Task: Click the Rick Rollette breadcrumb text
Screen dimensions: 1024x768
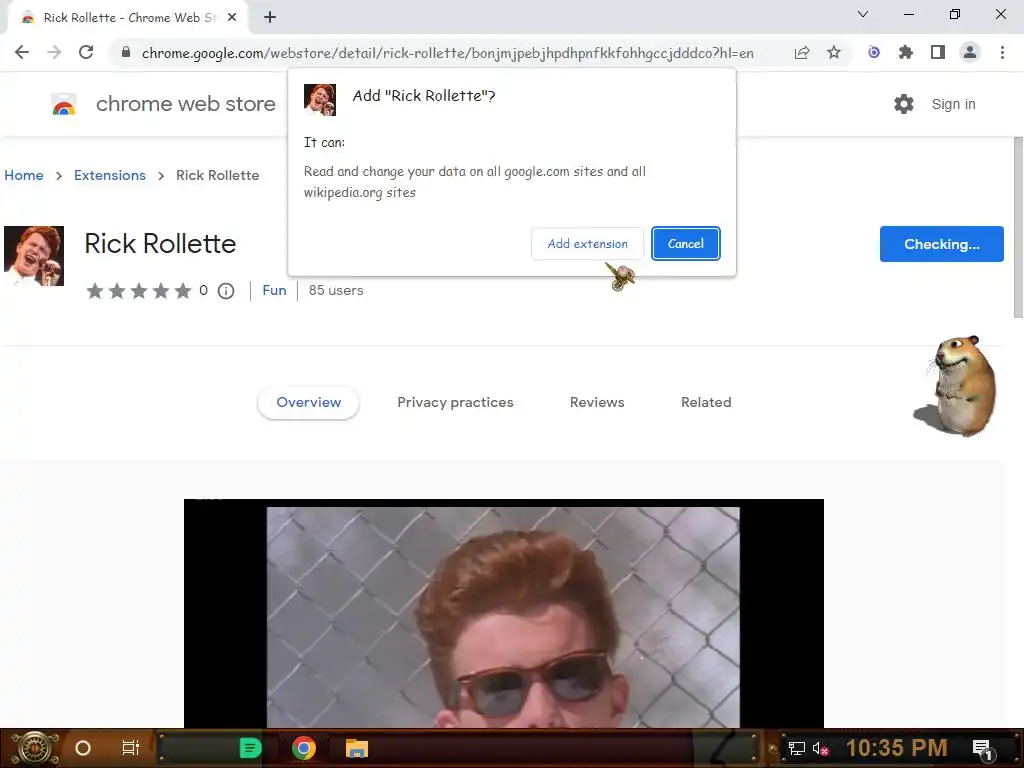Action: (217, 175)
